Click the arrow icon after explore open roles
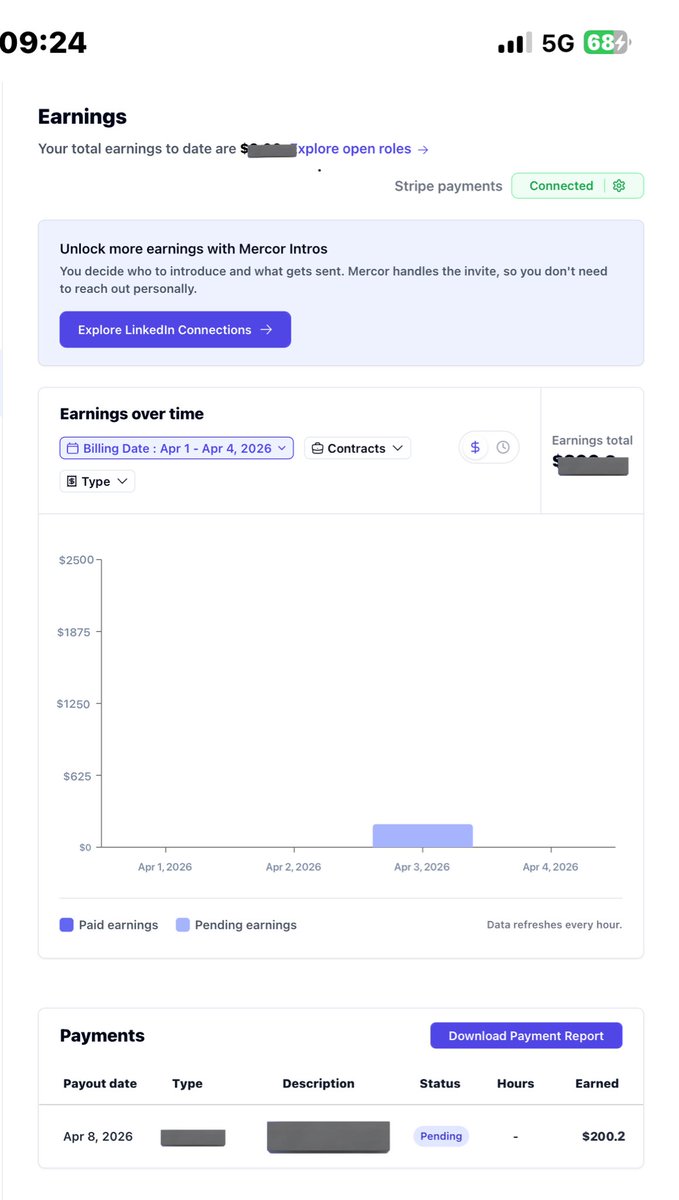Screen dimensions: 679x1200 (x=423, y=149)
